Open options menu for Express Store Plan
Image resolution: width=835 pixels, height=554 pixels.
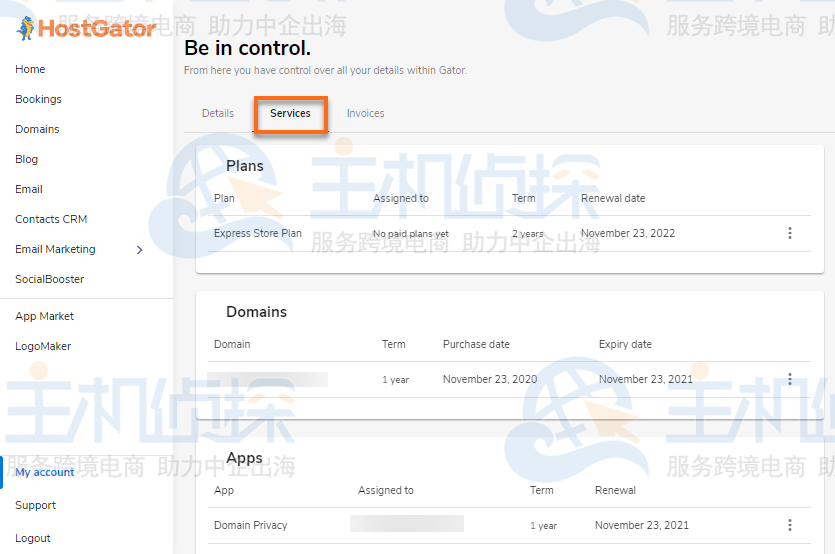pyautogui.click(x=790, y=233)
